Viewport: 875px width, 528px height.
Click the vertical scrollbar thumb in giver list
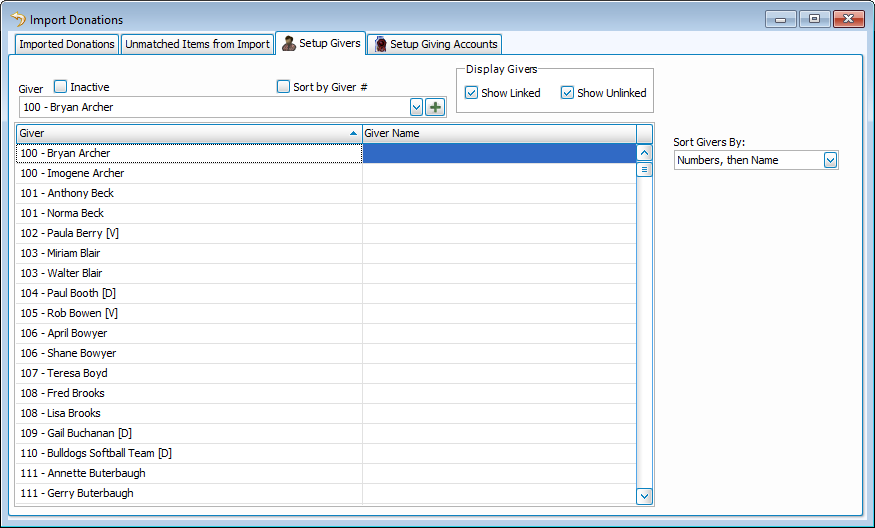coord(644,170)
